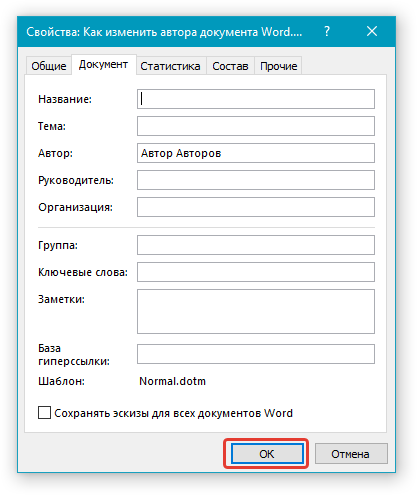Image resolution: width=417 pixels, height=495 pixels.
Task: Open the Статистика tab
Action: [170, 66]
